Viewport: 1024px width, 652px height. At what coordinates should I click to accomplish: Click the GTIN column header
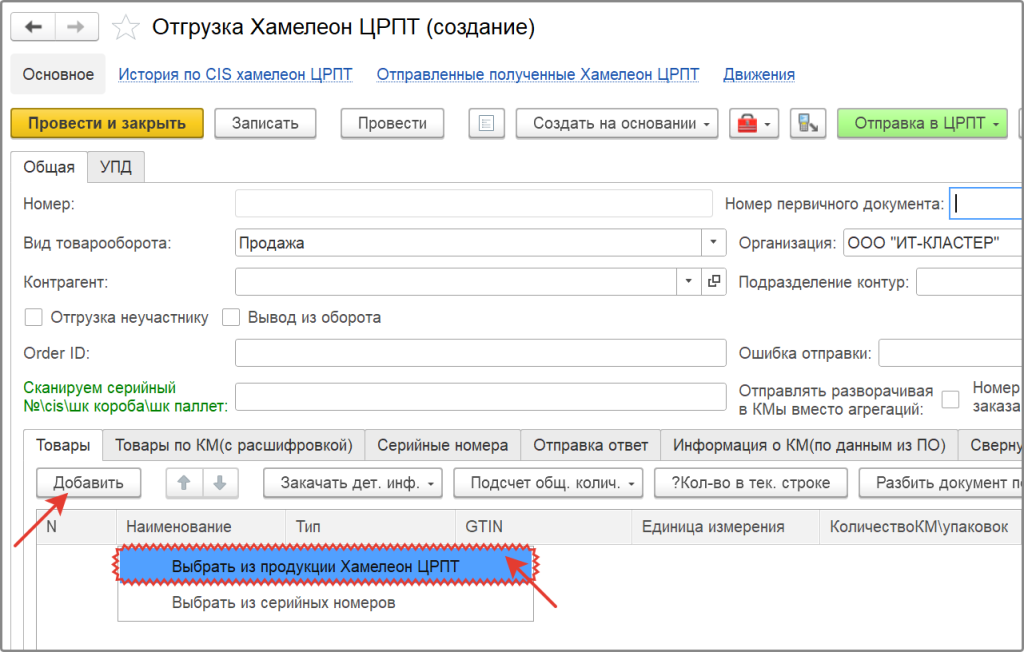[543, 527]
